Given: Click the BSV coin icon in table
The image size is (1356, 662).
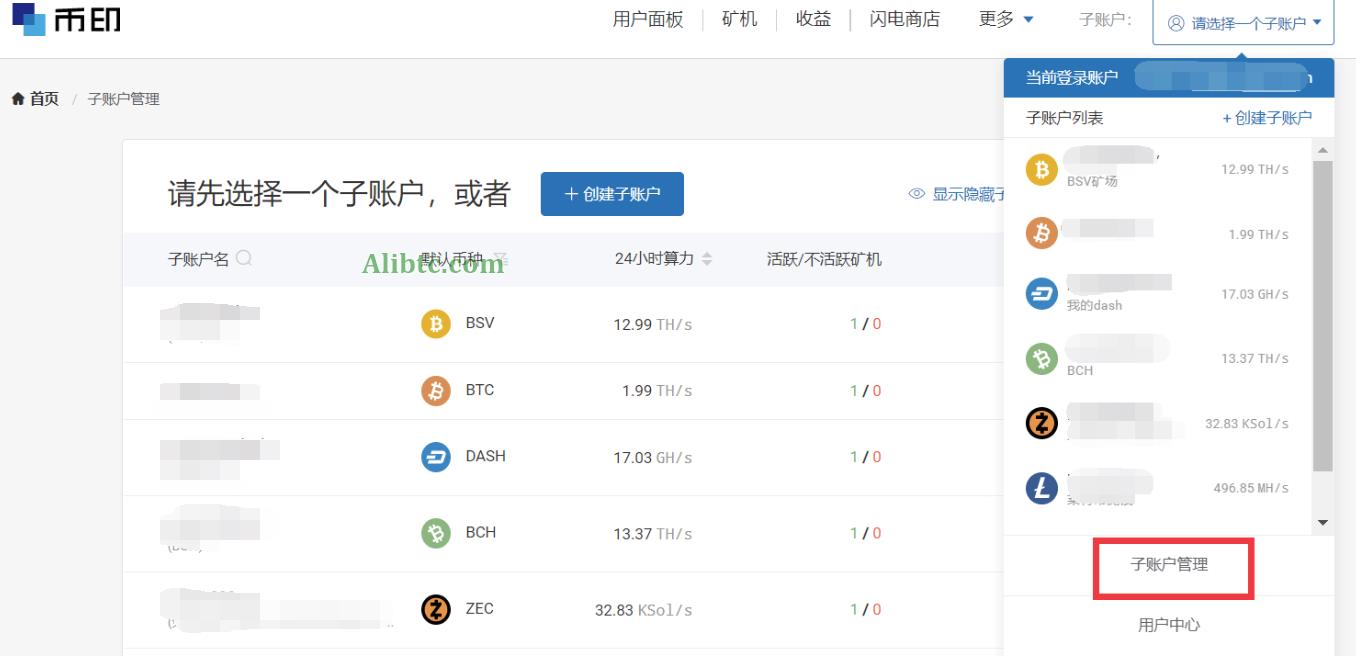Looking at the screenshot, I should (436, 324).
